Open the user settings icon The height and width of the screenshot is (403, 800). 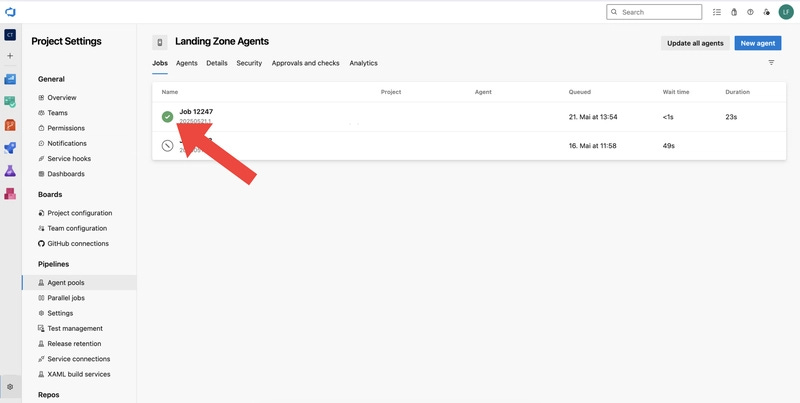[766, 12]
